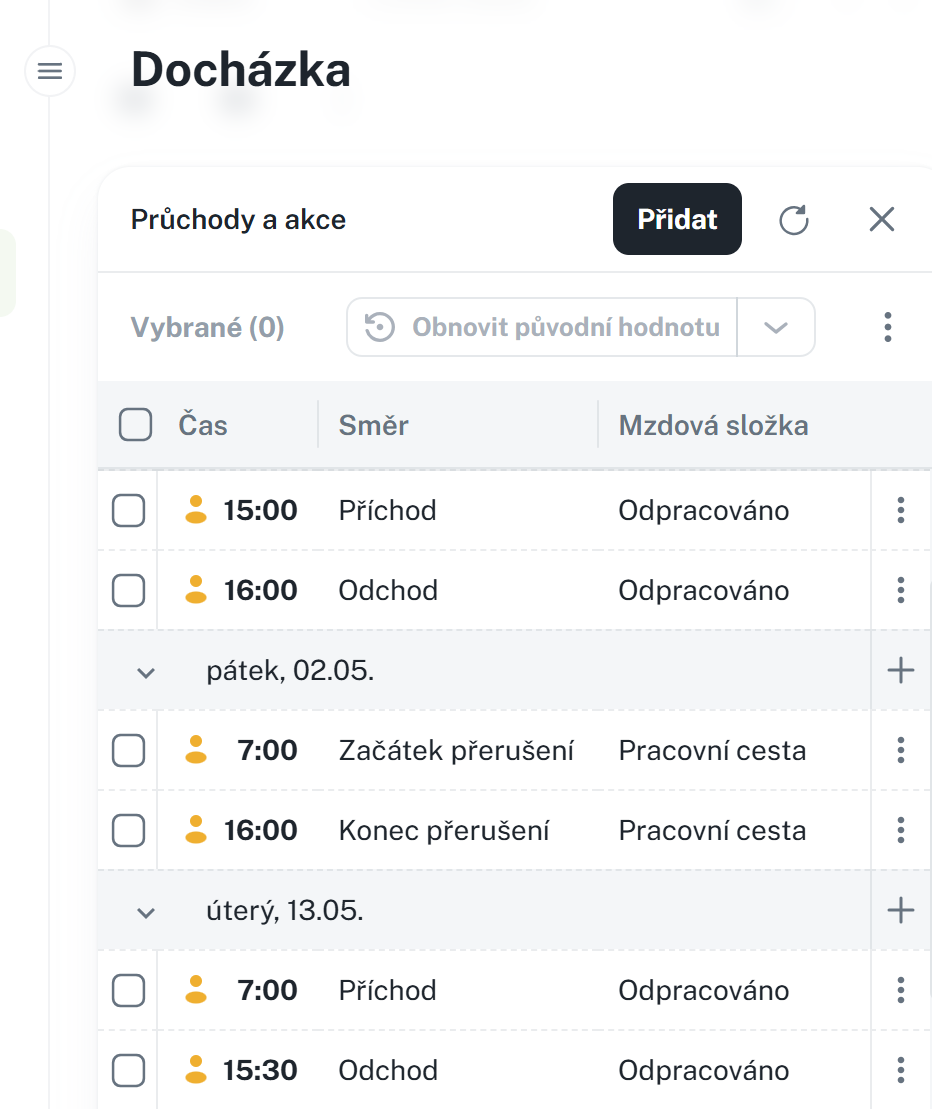Add entry to pátek, 02.05. with plus
The image size is (932, 1109).
(901, 670)
